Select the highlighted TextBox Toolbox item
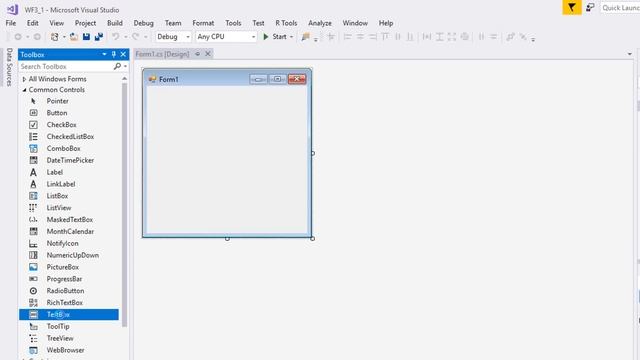 pyautogui.click(x=69, y=315)
